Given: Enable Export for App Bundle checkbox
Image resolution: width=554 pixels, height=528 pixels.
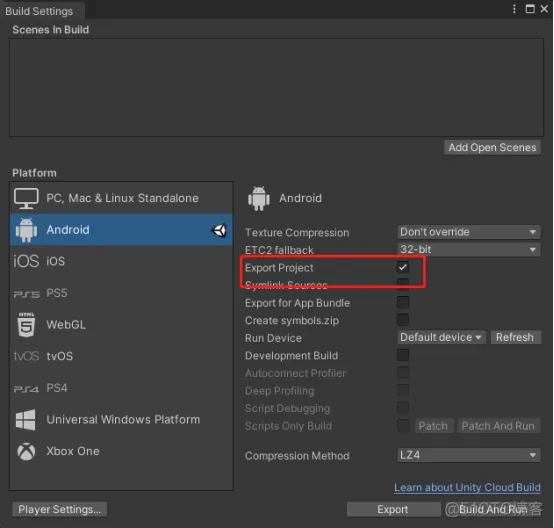Looking at the screenshot, I should 403,303.
